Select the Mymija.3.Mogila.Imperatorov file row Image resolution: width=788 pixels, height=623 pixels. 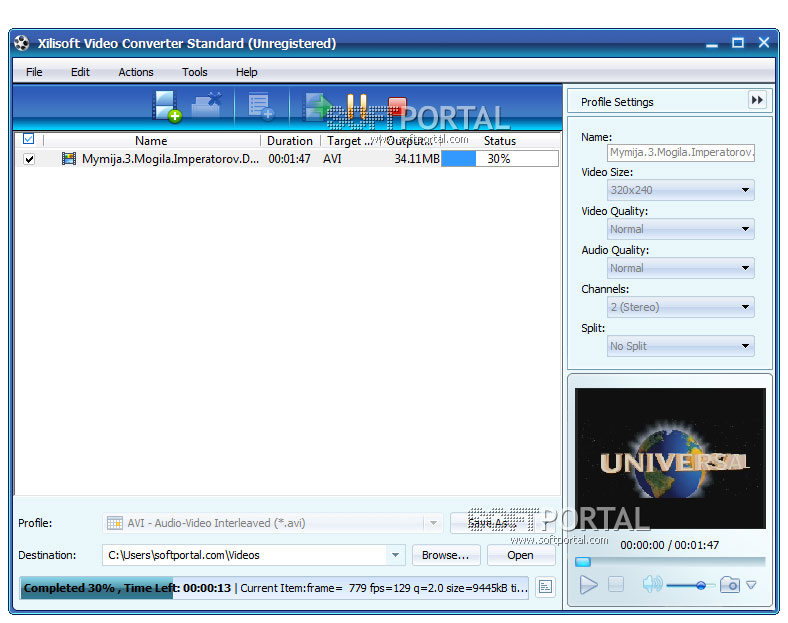287,159
